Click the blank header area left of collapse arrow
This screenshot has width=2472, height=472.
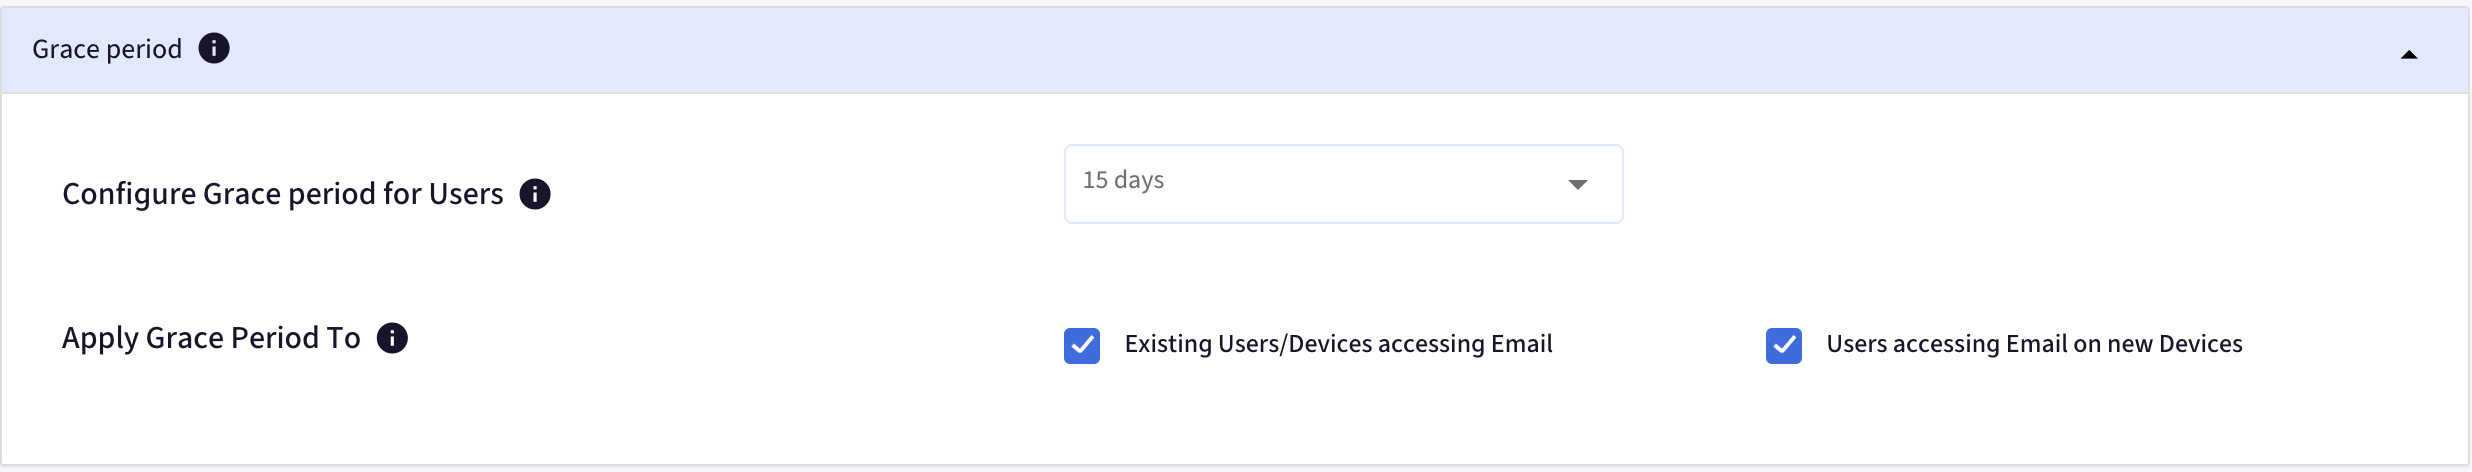[x=1300, y=50]
